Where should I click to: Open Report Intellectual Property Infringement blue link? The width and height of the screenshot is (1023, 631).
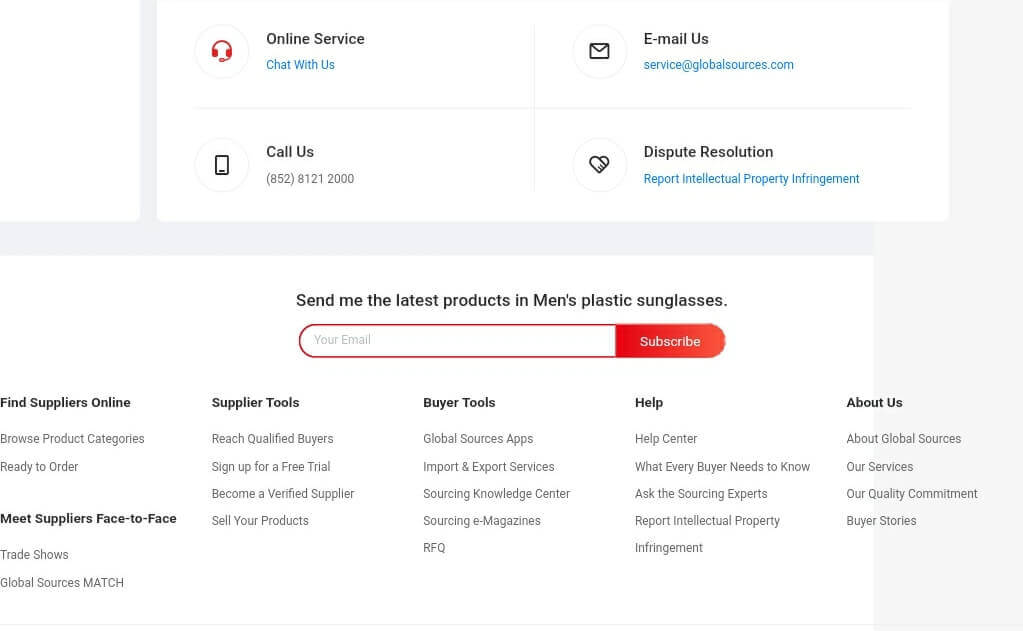[751, 179]
